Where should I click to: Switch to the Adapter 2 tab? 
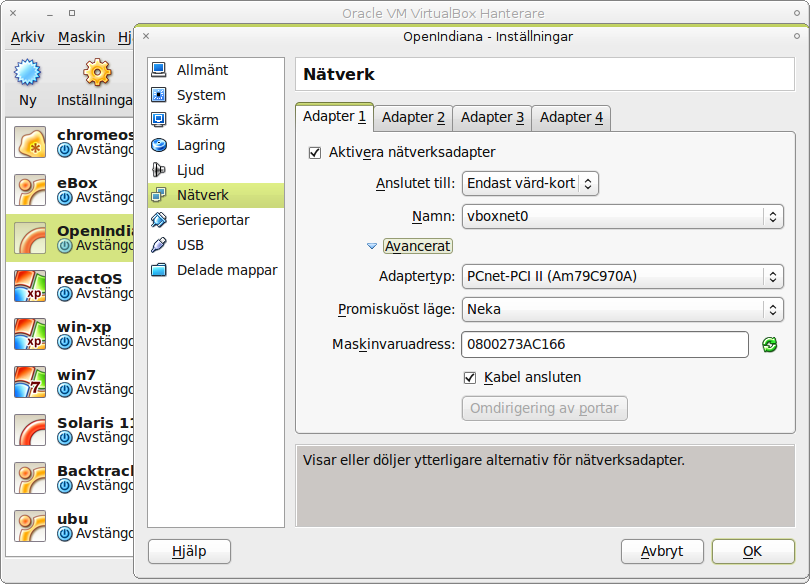[413, 118]
